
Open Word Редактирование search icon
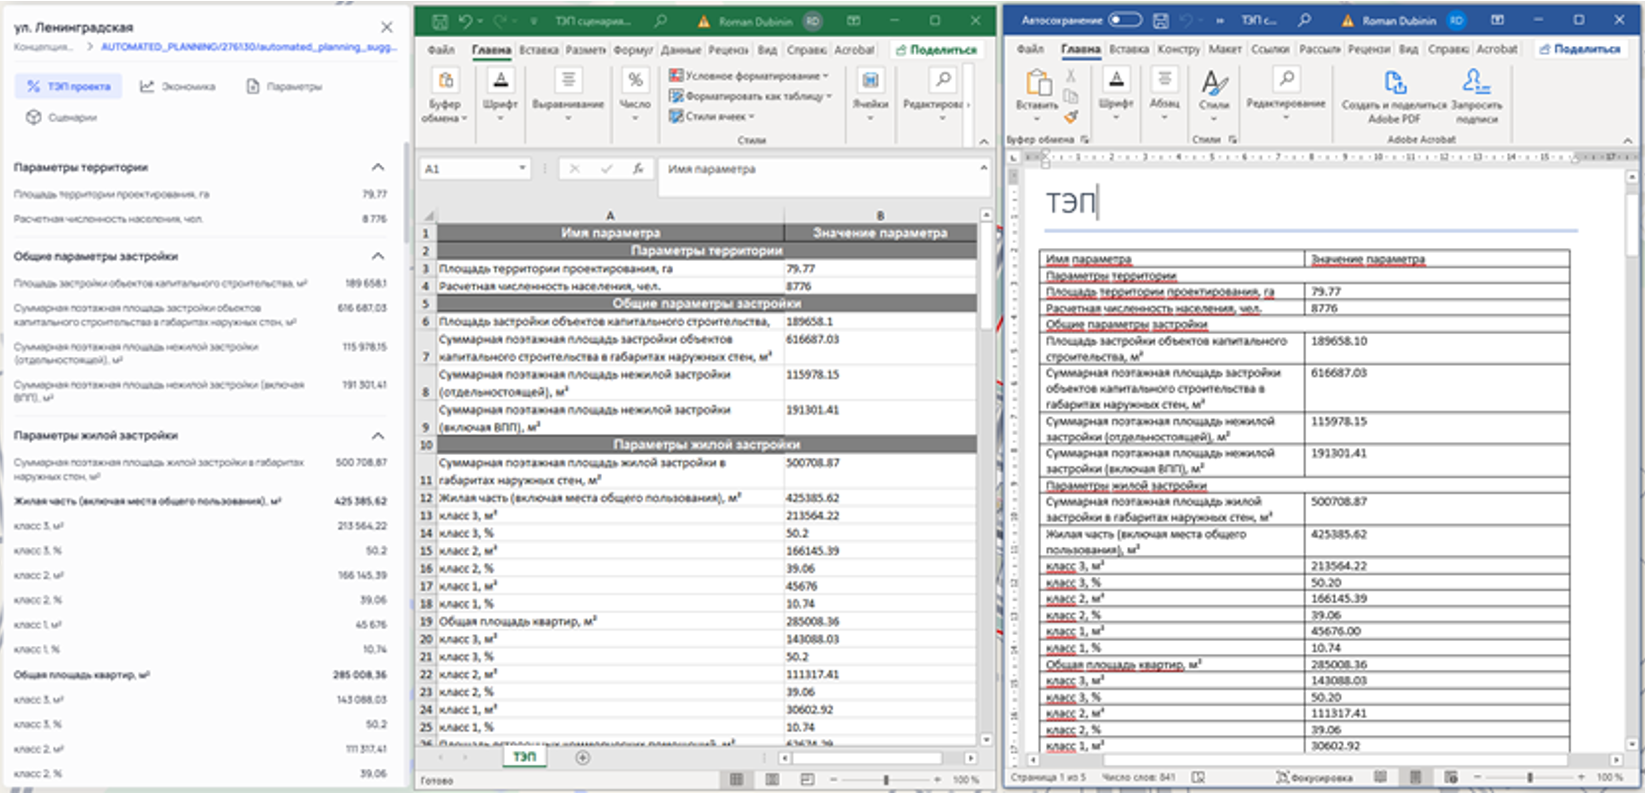[1287, 79]
